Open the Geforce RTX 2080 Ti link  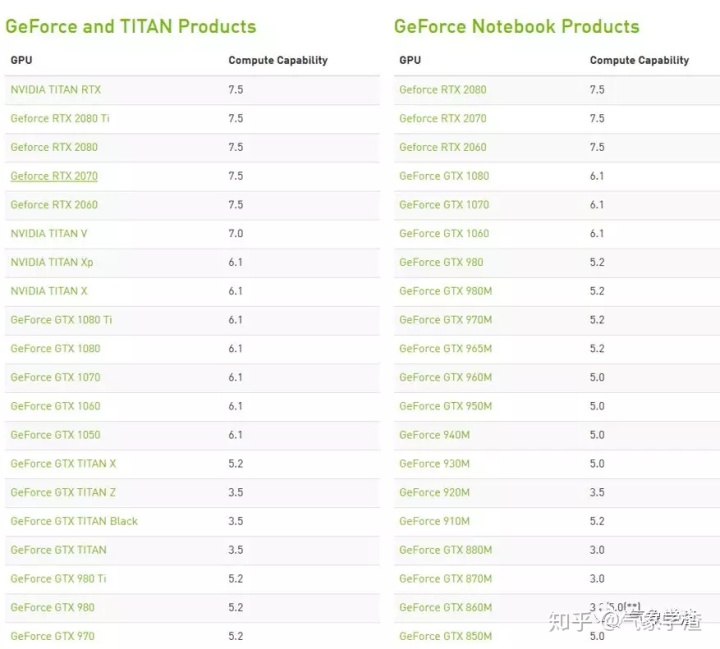pyautogui.click(x=60, y=119)
